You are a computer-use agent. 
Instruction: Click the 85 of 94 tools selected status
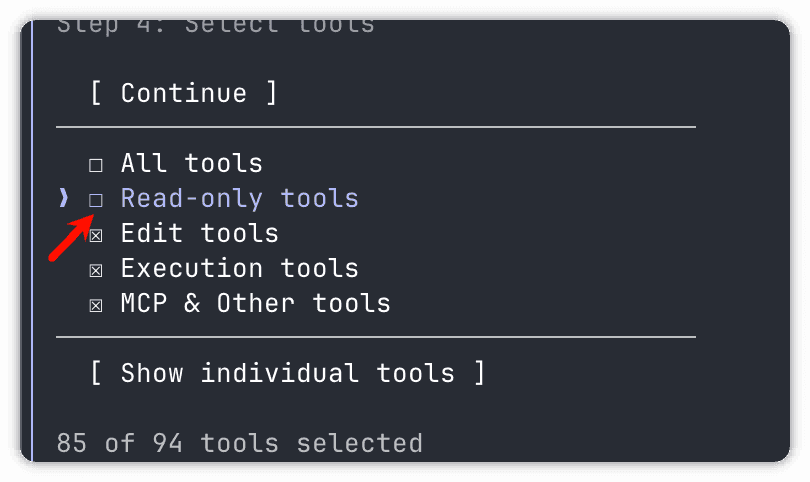[239, 443]
